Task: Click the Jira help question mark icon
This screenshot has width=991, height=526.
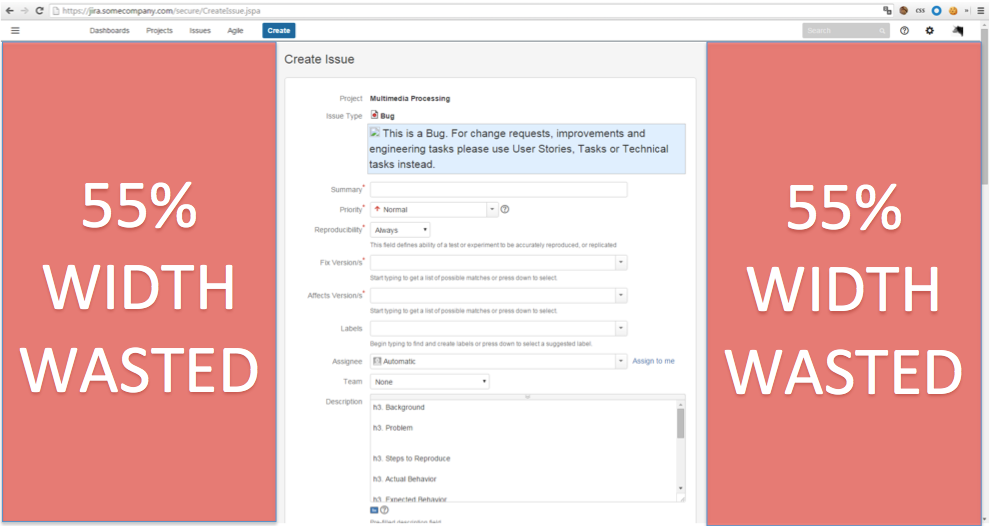Action: [x=904, y=30]
